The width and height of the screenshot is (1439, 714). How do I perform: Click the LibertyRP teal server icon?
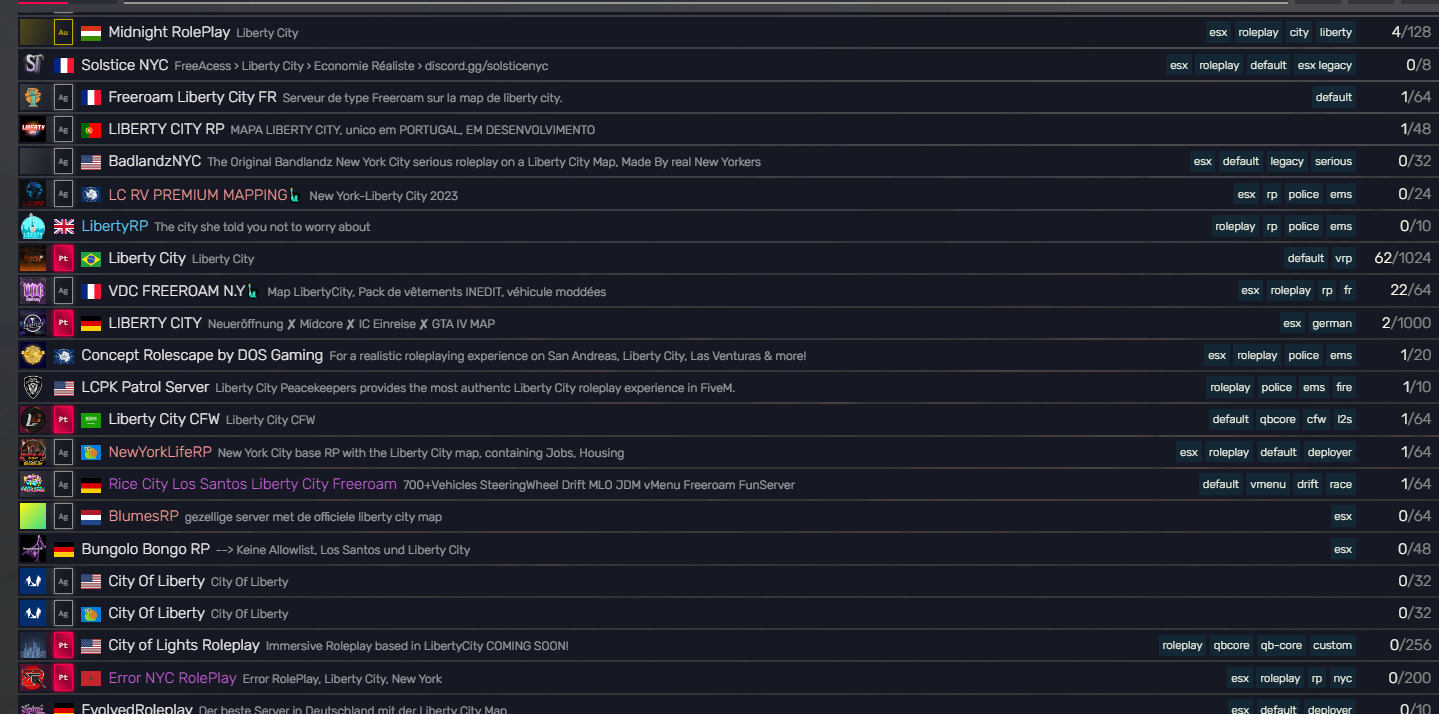pos(33,226)
